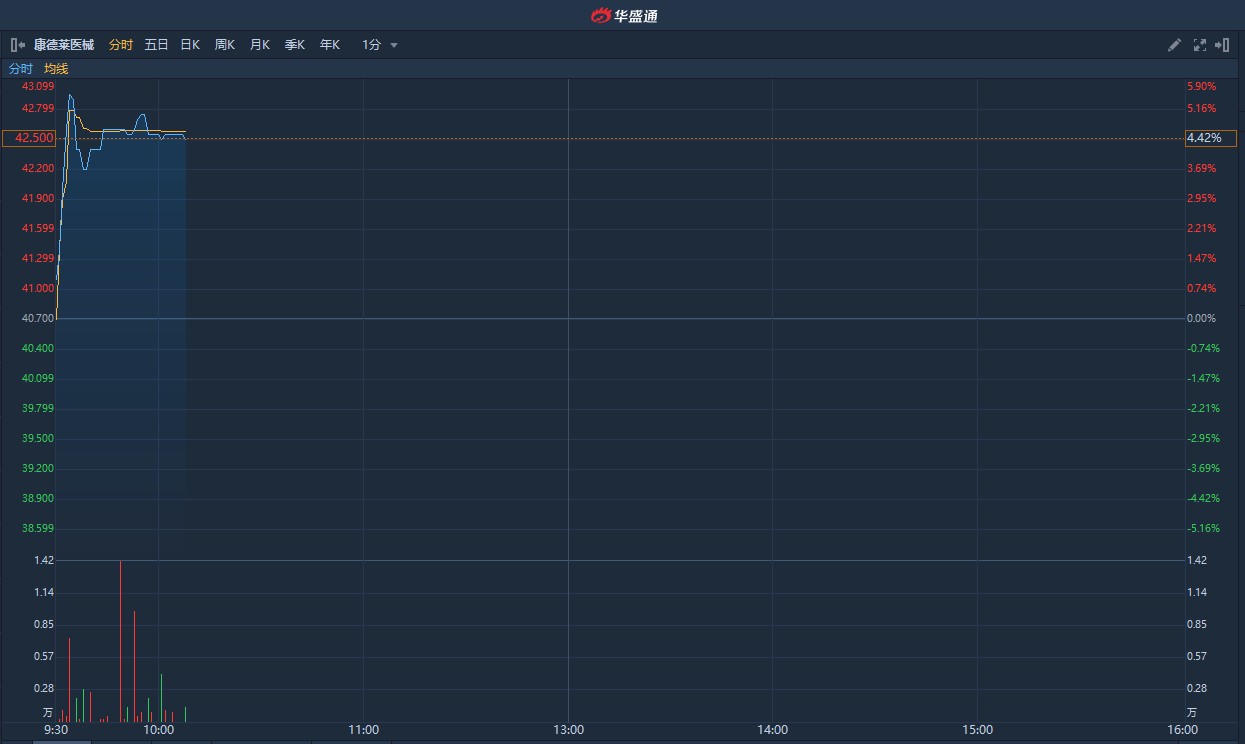Open the 周K chart tab
Viewport: 1245px width, 744px height.
tap(225, 45)
